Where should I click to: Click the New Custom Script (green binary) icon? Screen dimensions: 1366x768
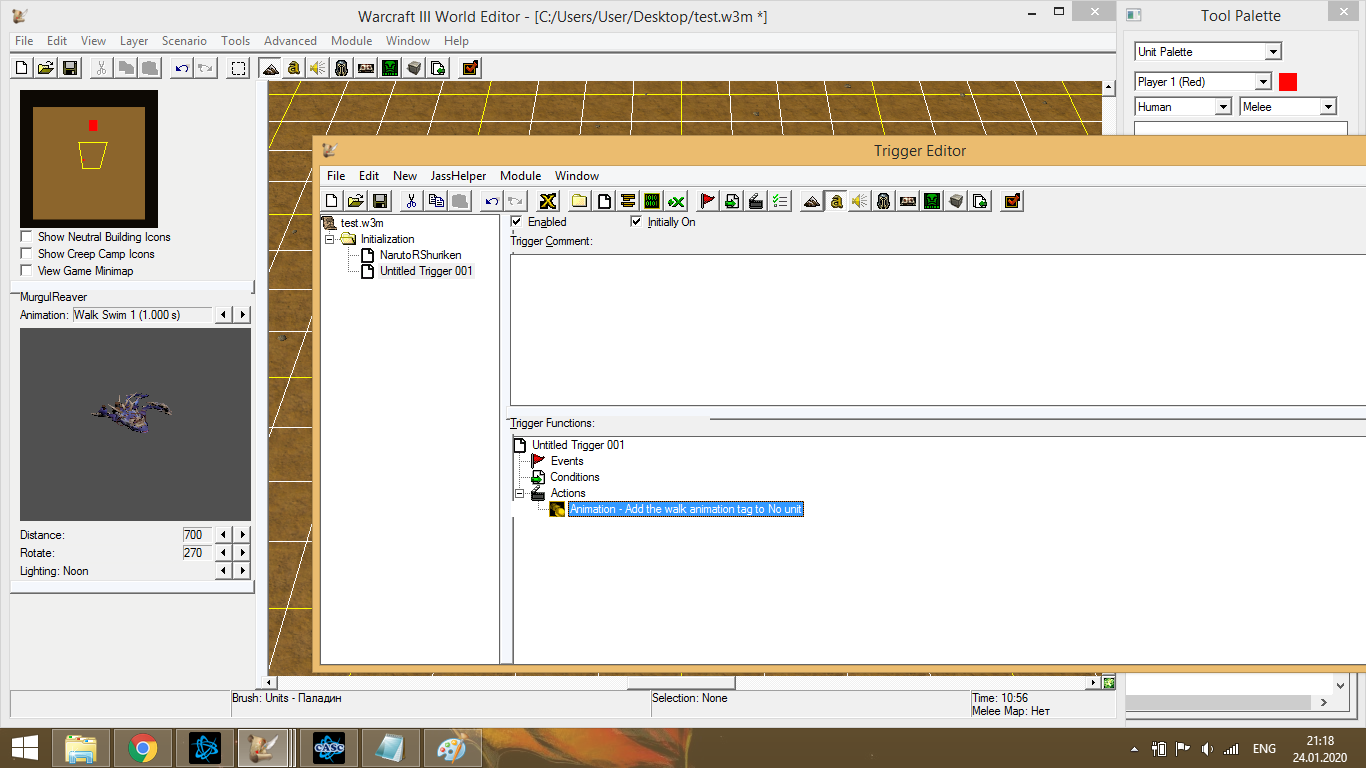[x=652, y=201]
